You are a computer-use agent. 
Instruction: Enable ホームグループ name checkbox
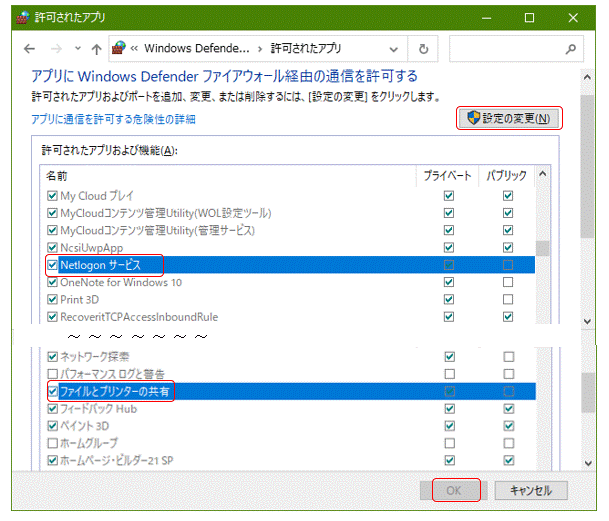[52, 443]
